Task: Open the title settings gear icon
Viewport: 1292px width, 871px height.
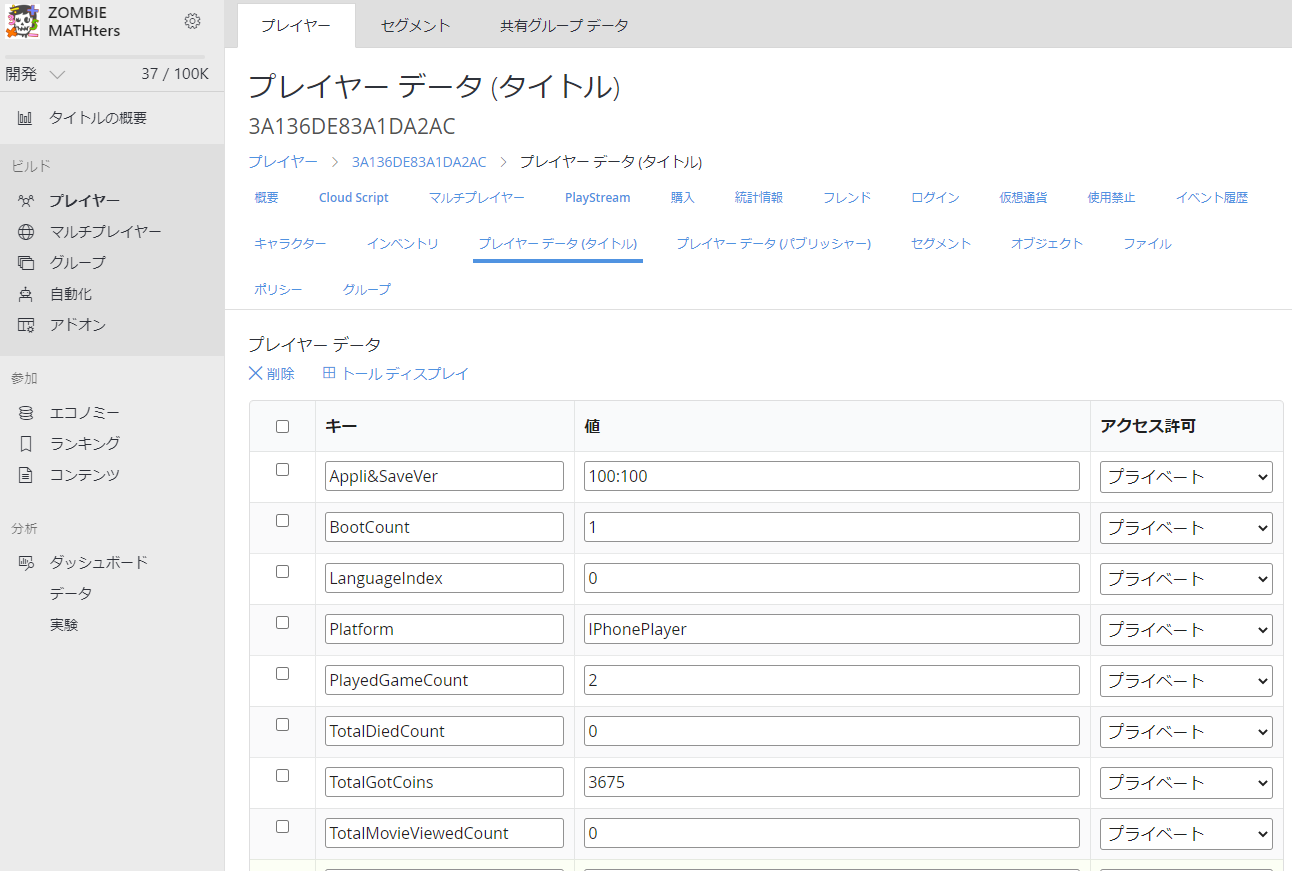Action: [x=193, y=21]
